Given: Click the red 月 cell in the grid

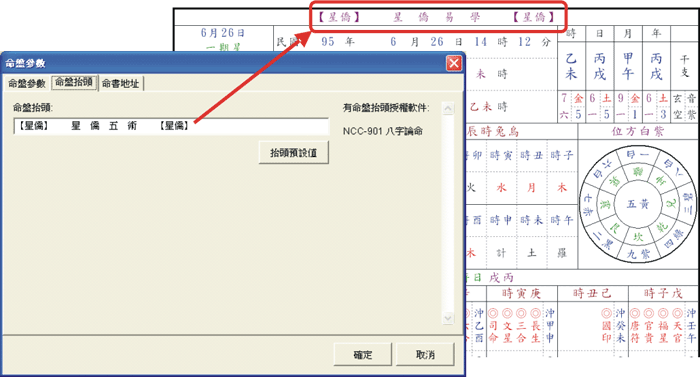Looking at the screenshot, I should [531, 188].
